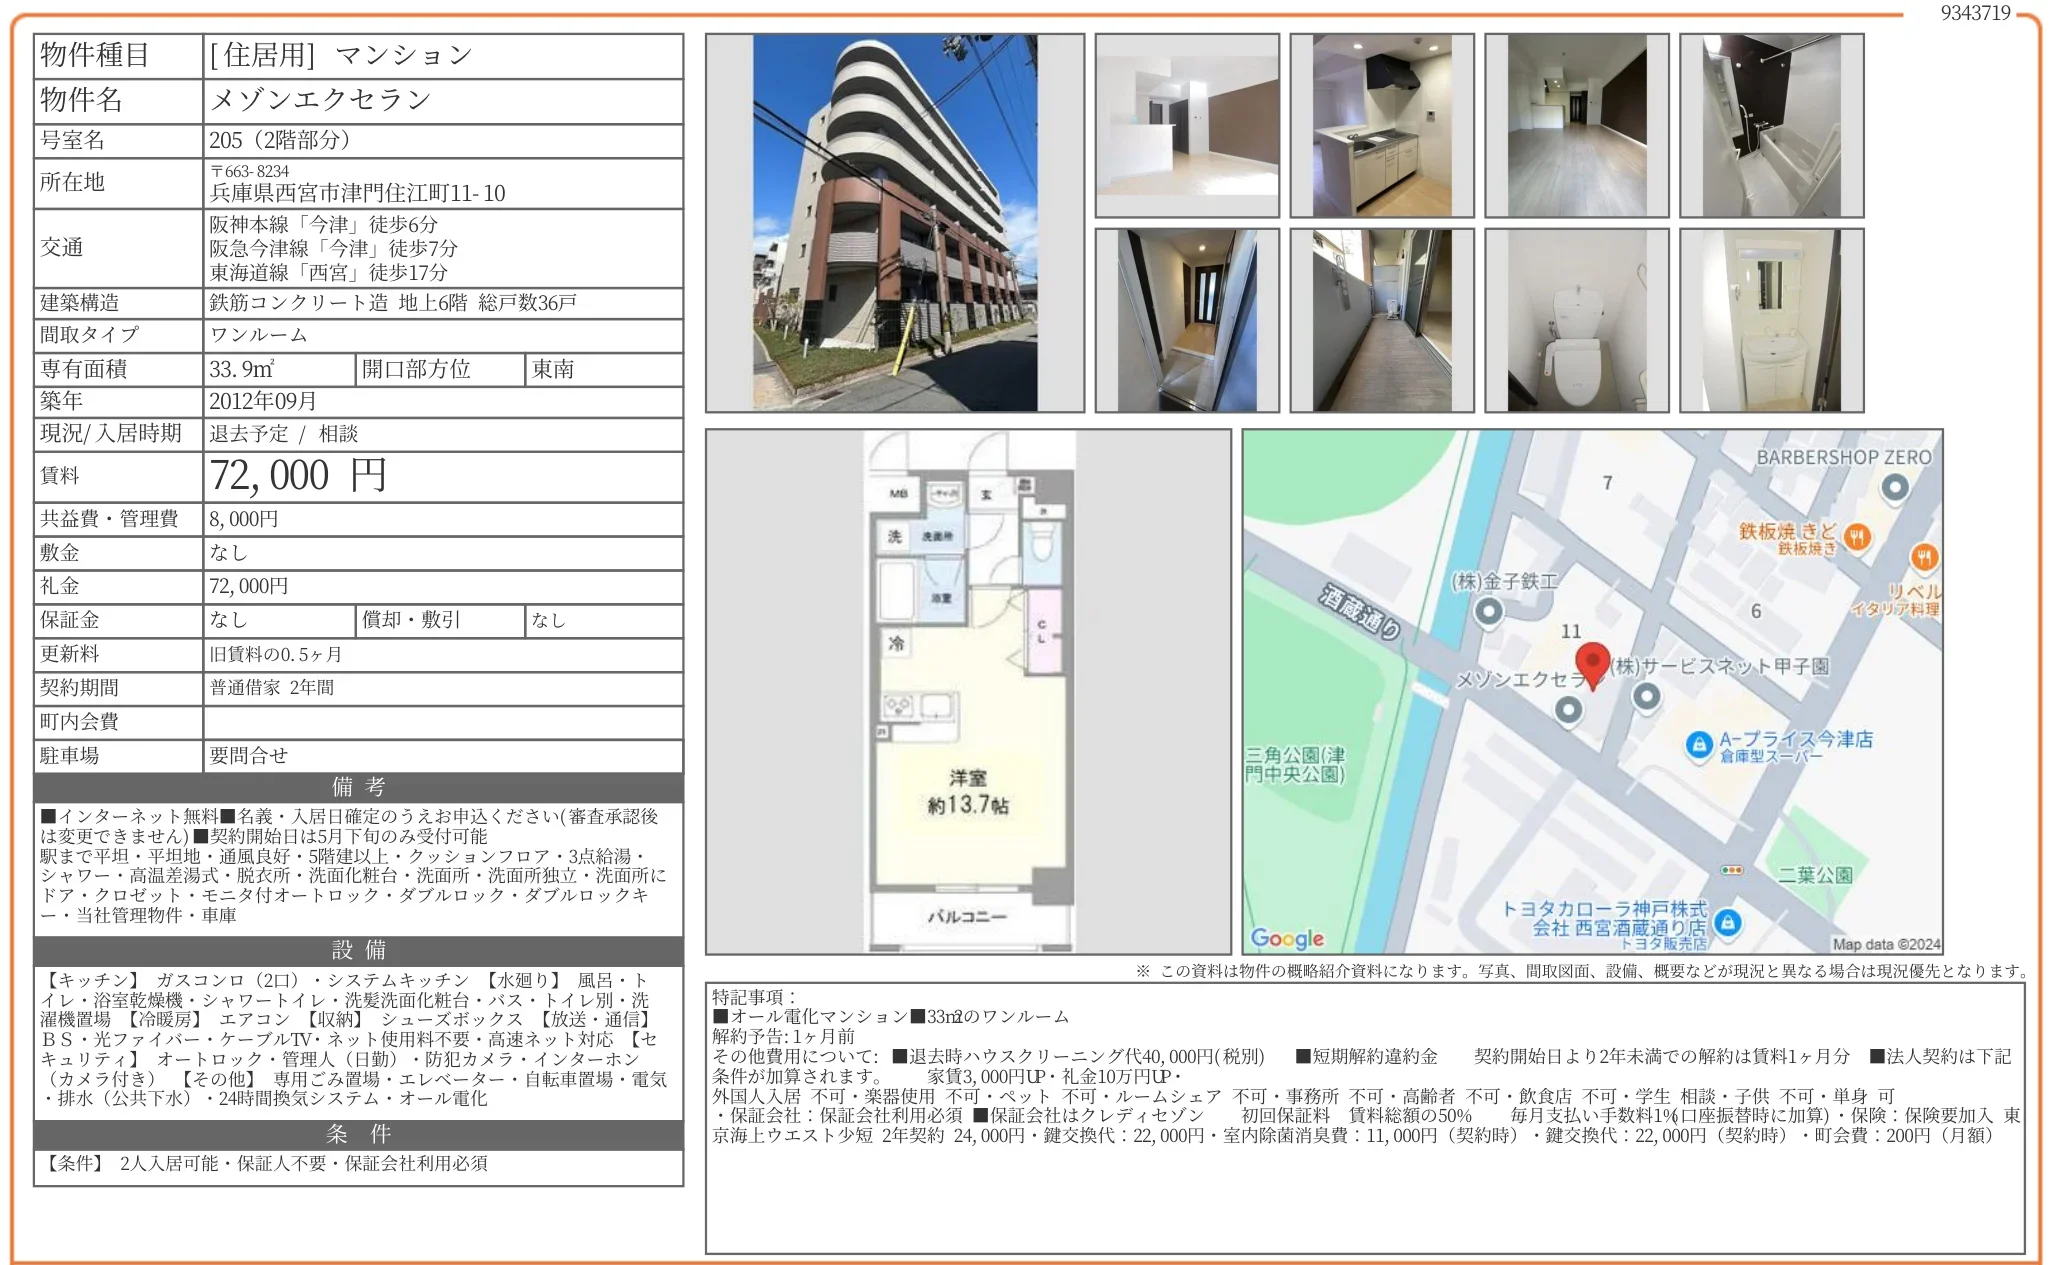The height and width of the screenshot is (1265, 2056).
Task: Open the toilet photo thumbnail
Action: pos(1576,321)
